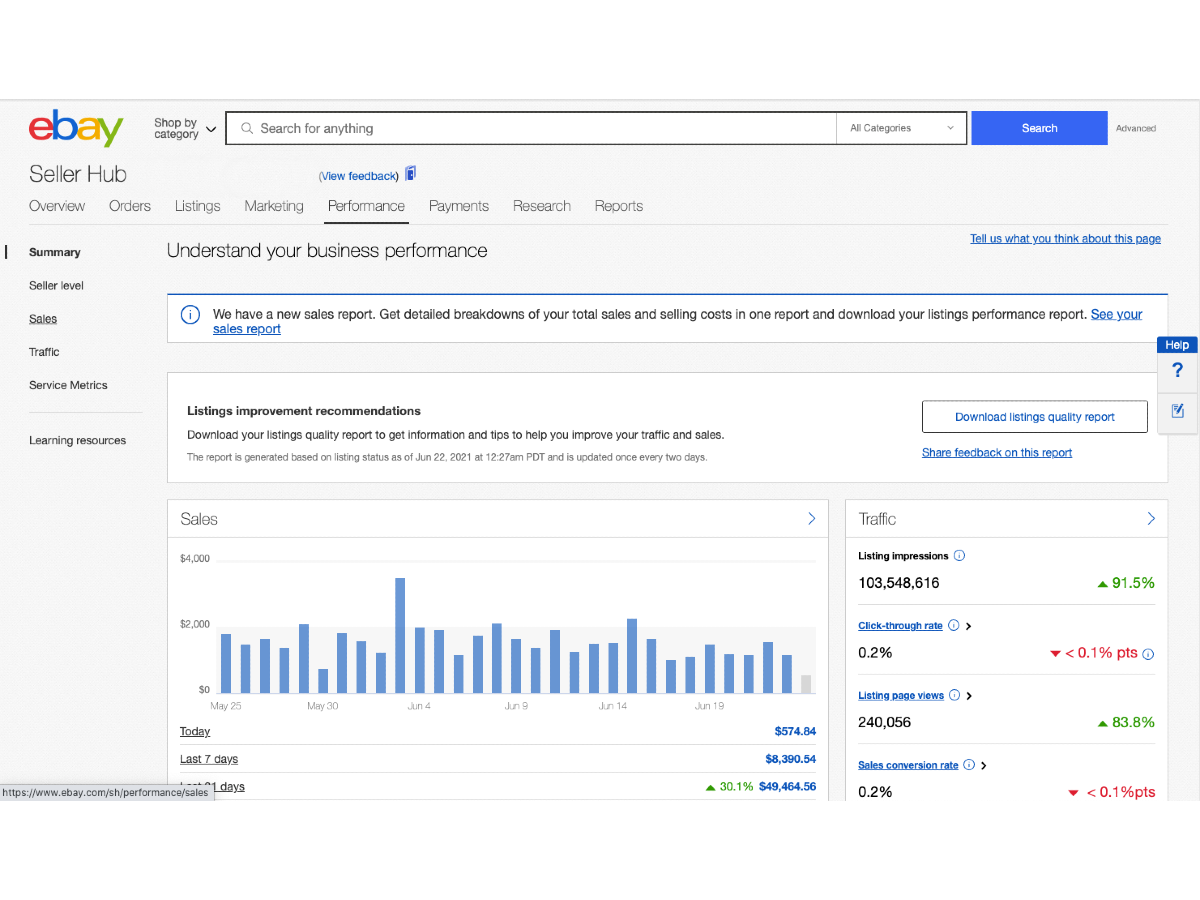Switch to the Marketing tab

coord(274,206)
